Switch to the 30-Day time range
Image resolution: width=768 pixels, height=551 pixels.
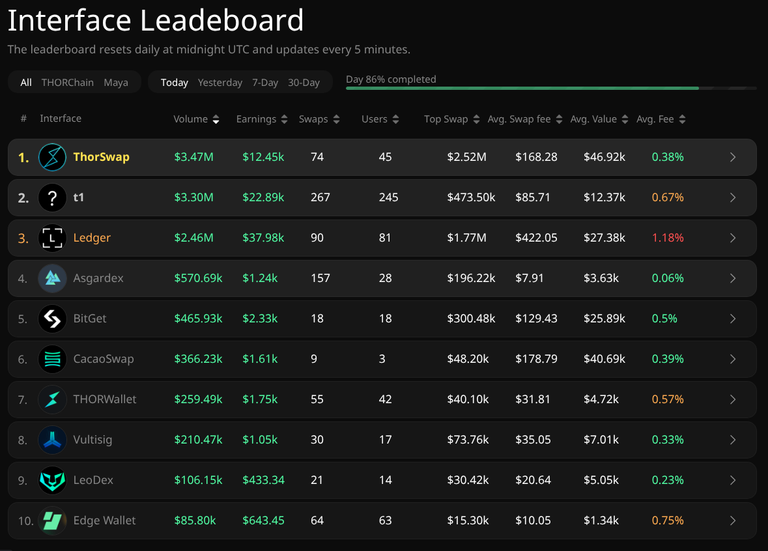[304, 83]
